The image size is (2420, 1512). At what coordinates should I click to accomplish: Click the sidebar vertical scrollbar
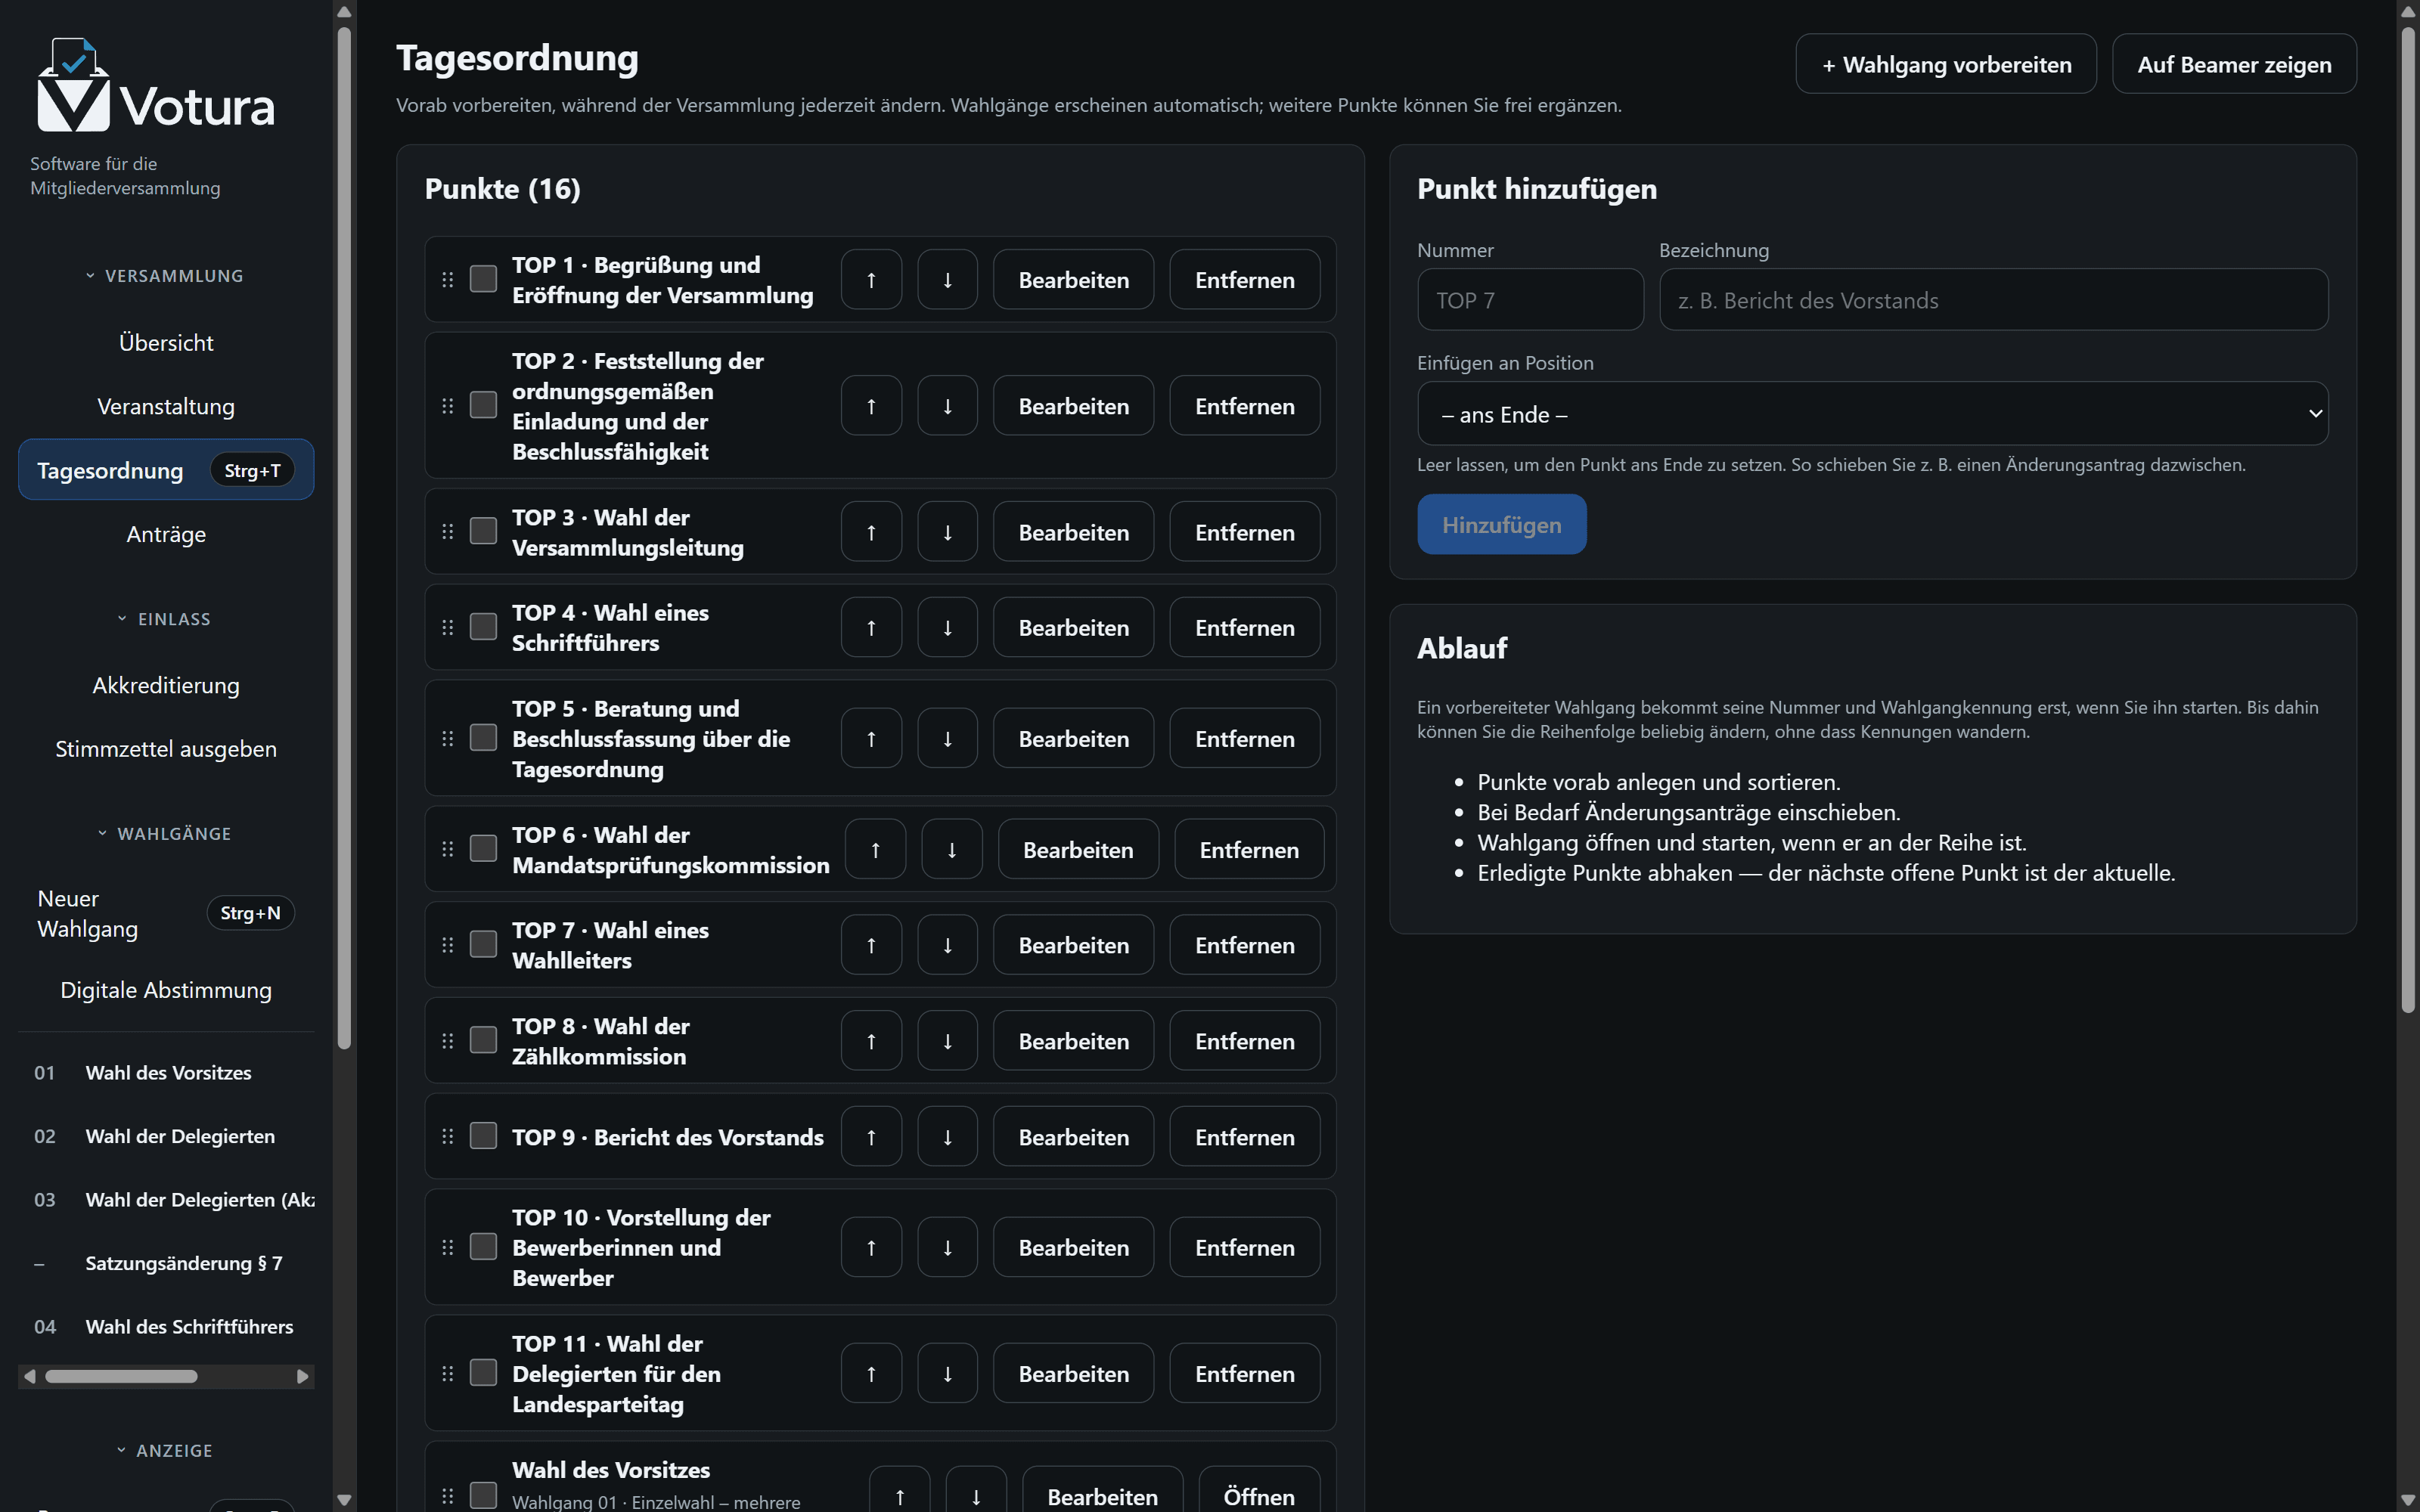(x=344, y=540)
